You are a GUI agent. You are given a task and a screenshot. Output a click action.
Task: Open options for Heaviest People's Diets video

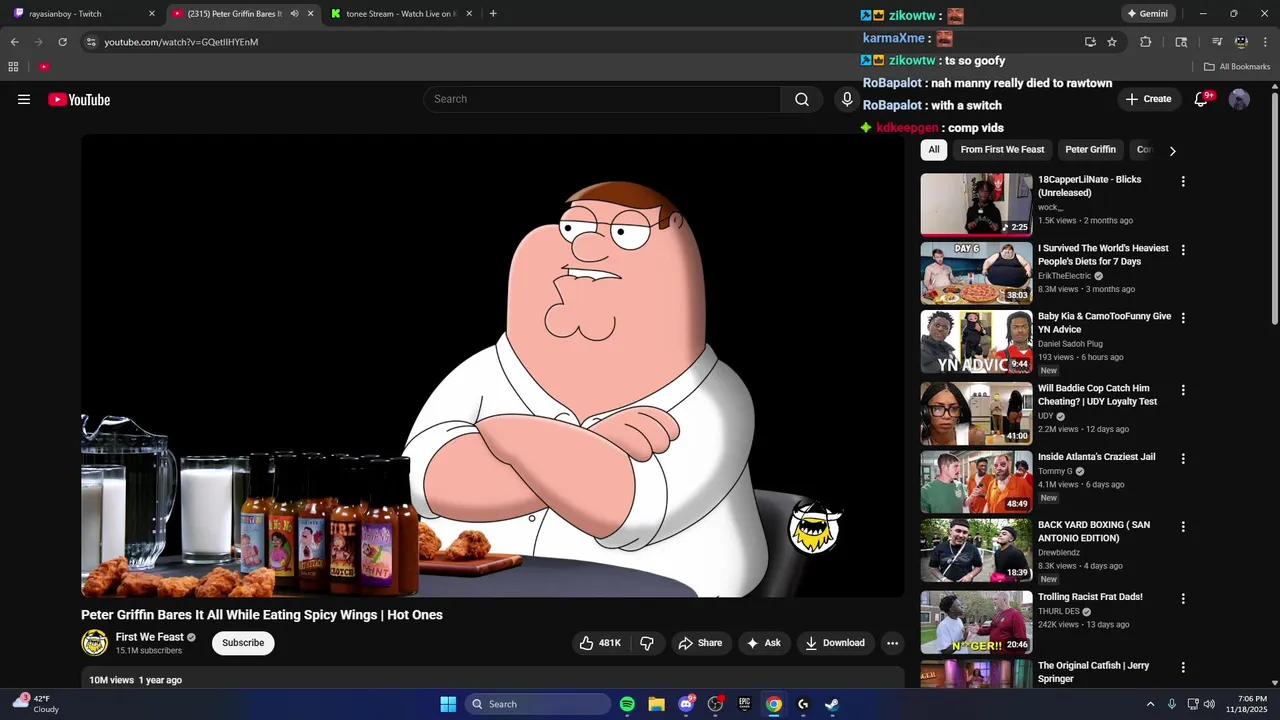(1183, 250)
